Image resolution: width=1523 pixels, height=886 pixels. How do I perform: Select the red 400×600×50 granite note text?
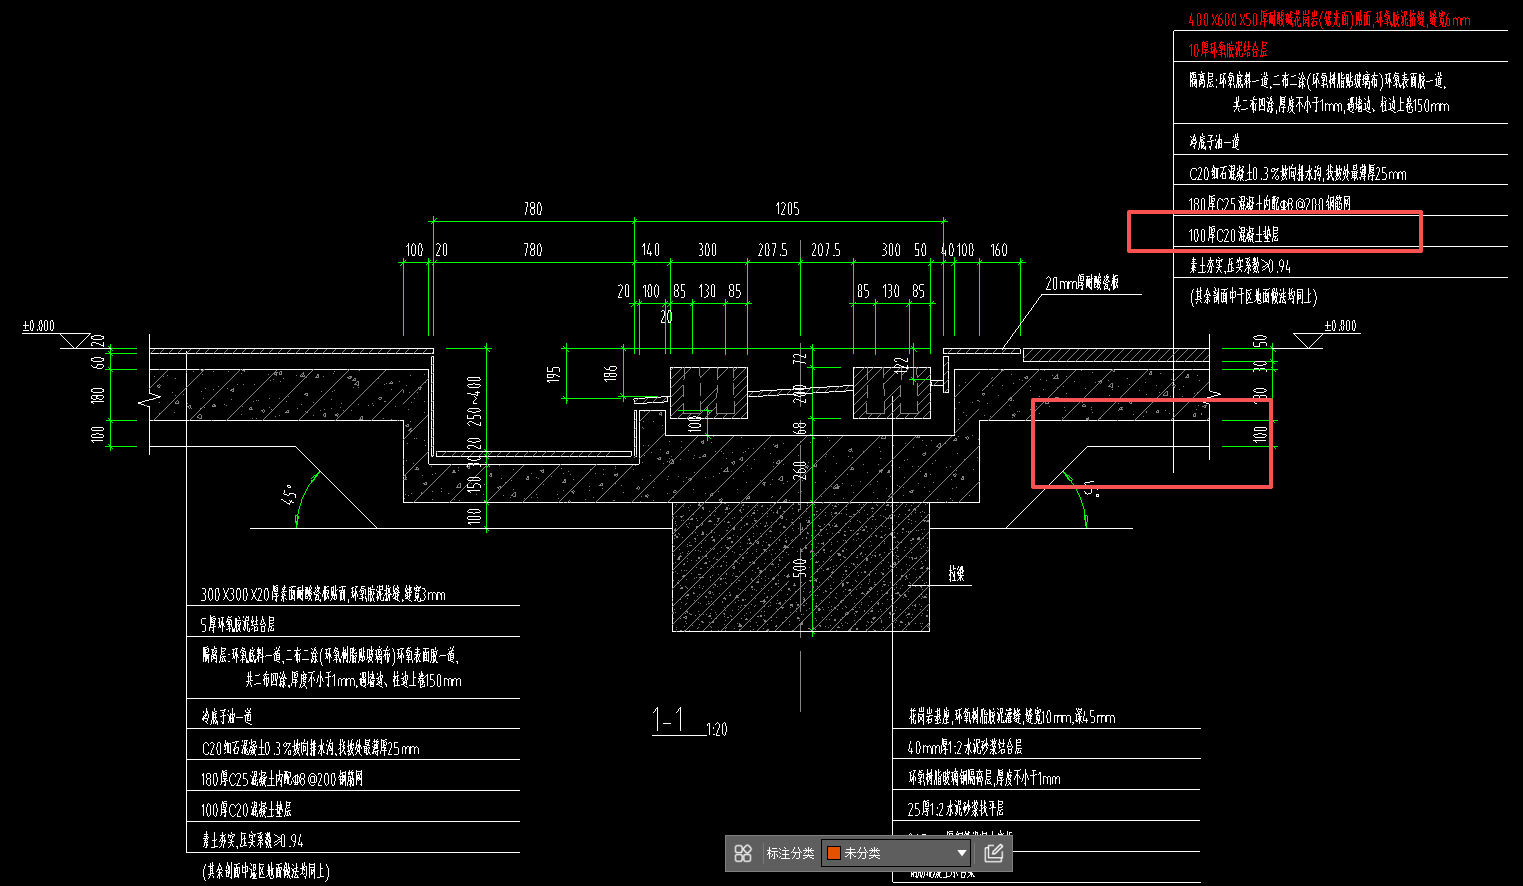tap(1328, 19)
